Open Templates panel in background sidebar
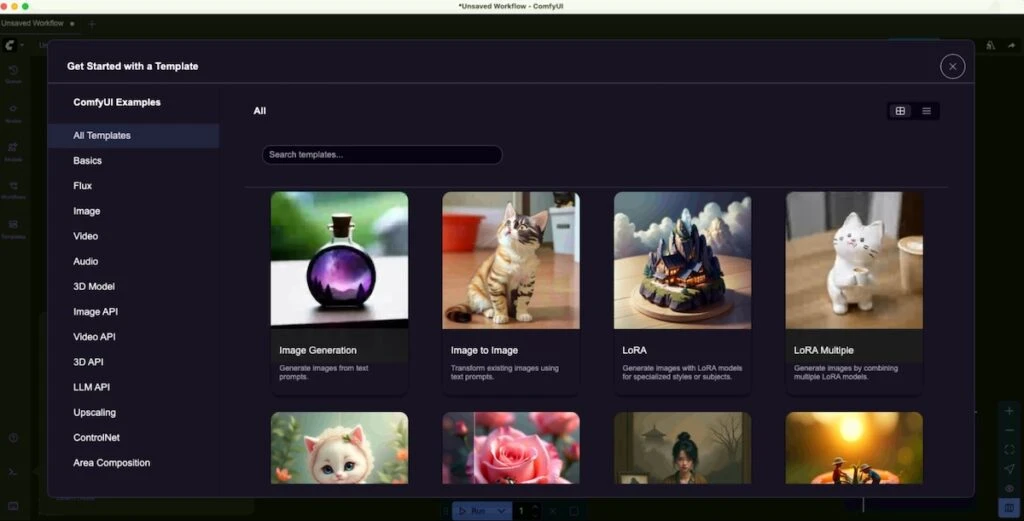 tap(13, 229)
